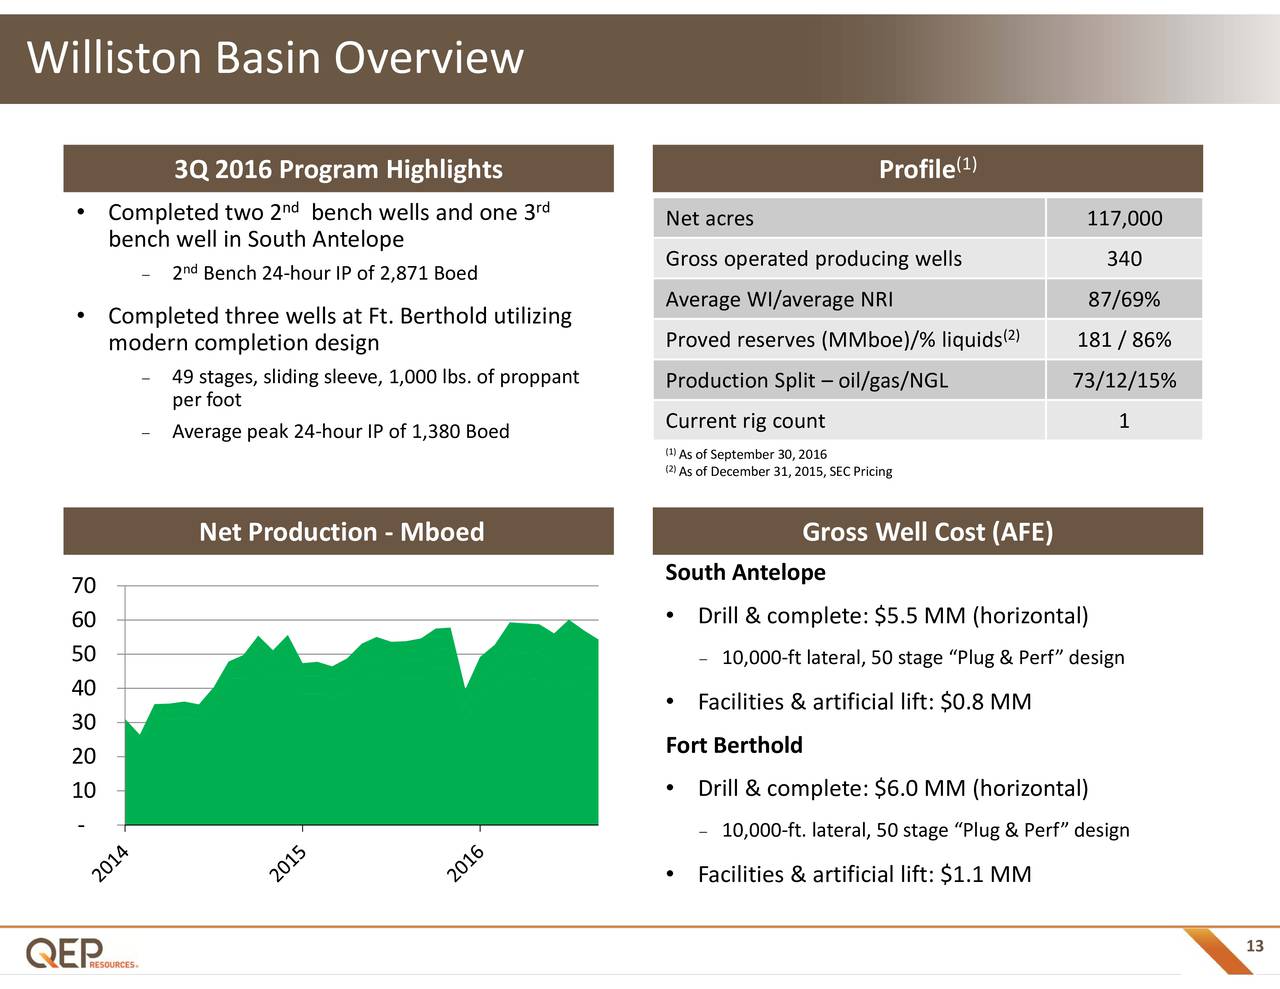Select the Fort Berthold subheading
Image resolution: width=1280 pixels, height=989 pixels.
(734, 745)
